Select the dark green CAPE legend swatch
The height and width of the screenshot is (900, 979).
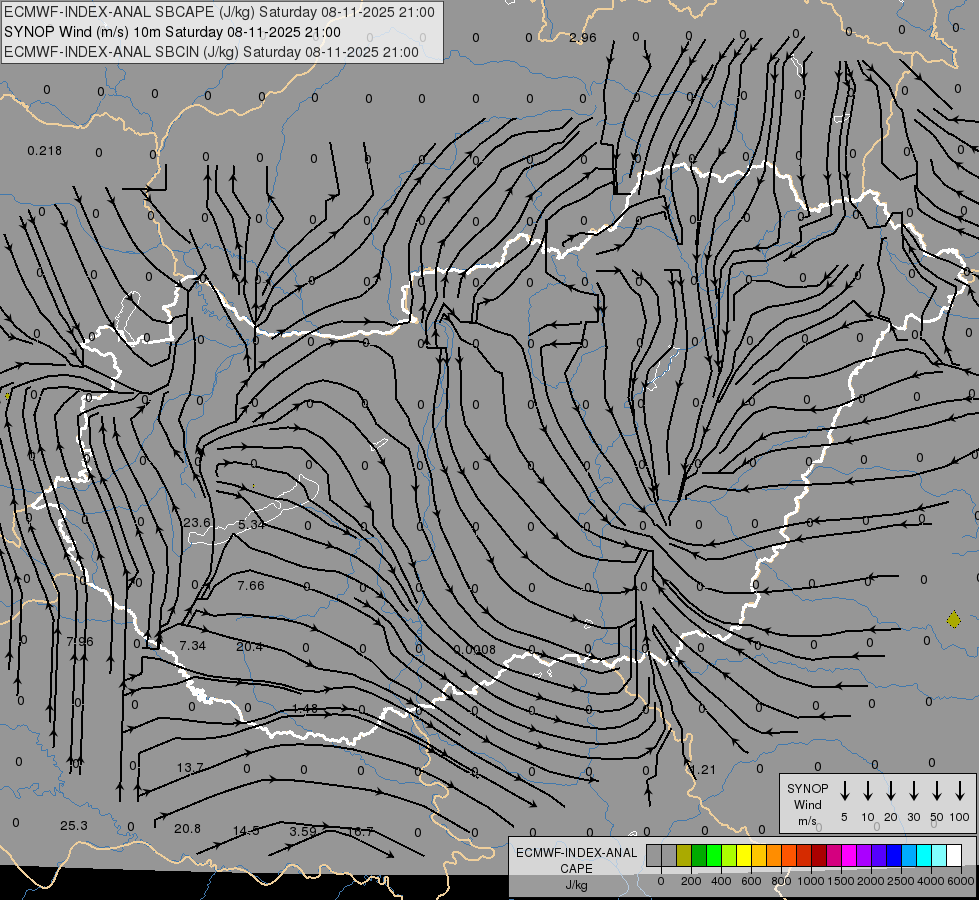point(699,856)
